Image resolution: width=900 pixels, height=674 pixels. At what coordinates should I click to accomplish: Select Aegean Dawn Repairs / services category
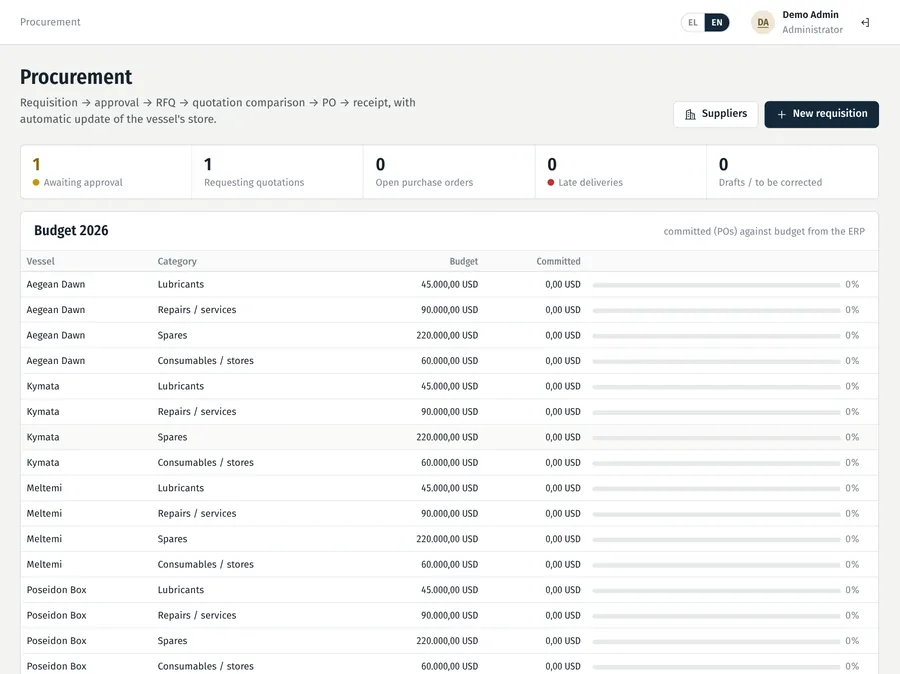tap(197, 309)
